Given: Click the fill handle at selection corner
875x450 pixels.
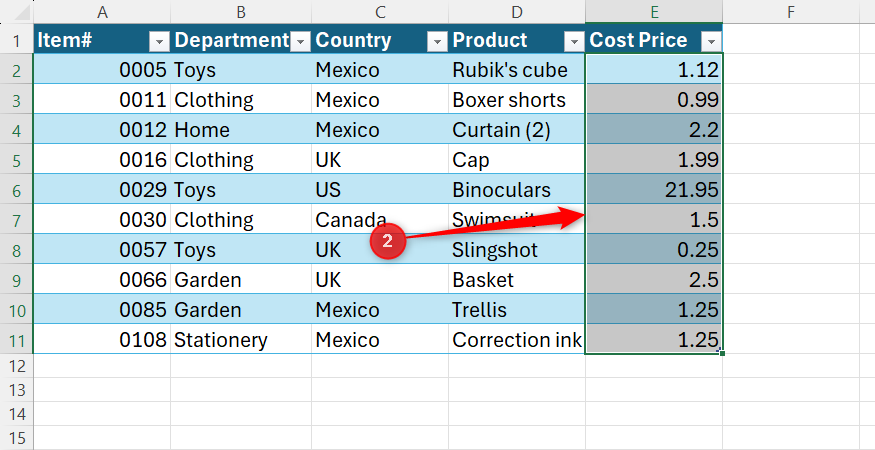Looking at the screenshot, I should coord(723,353).
